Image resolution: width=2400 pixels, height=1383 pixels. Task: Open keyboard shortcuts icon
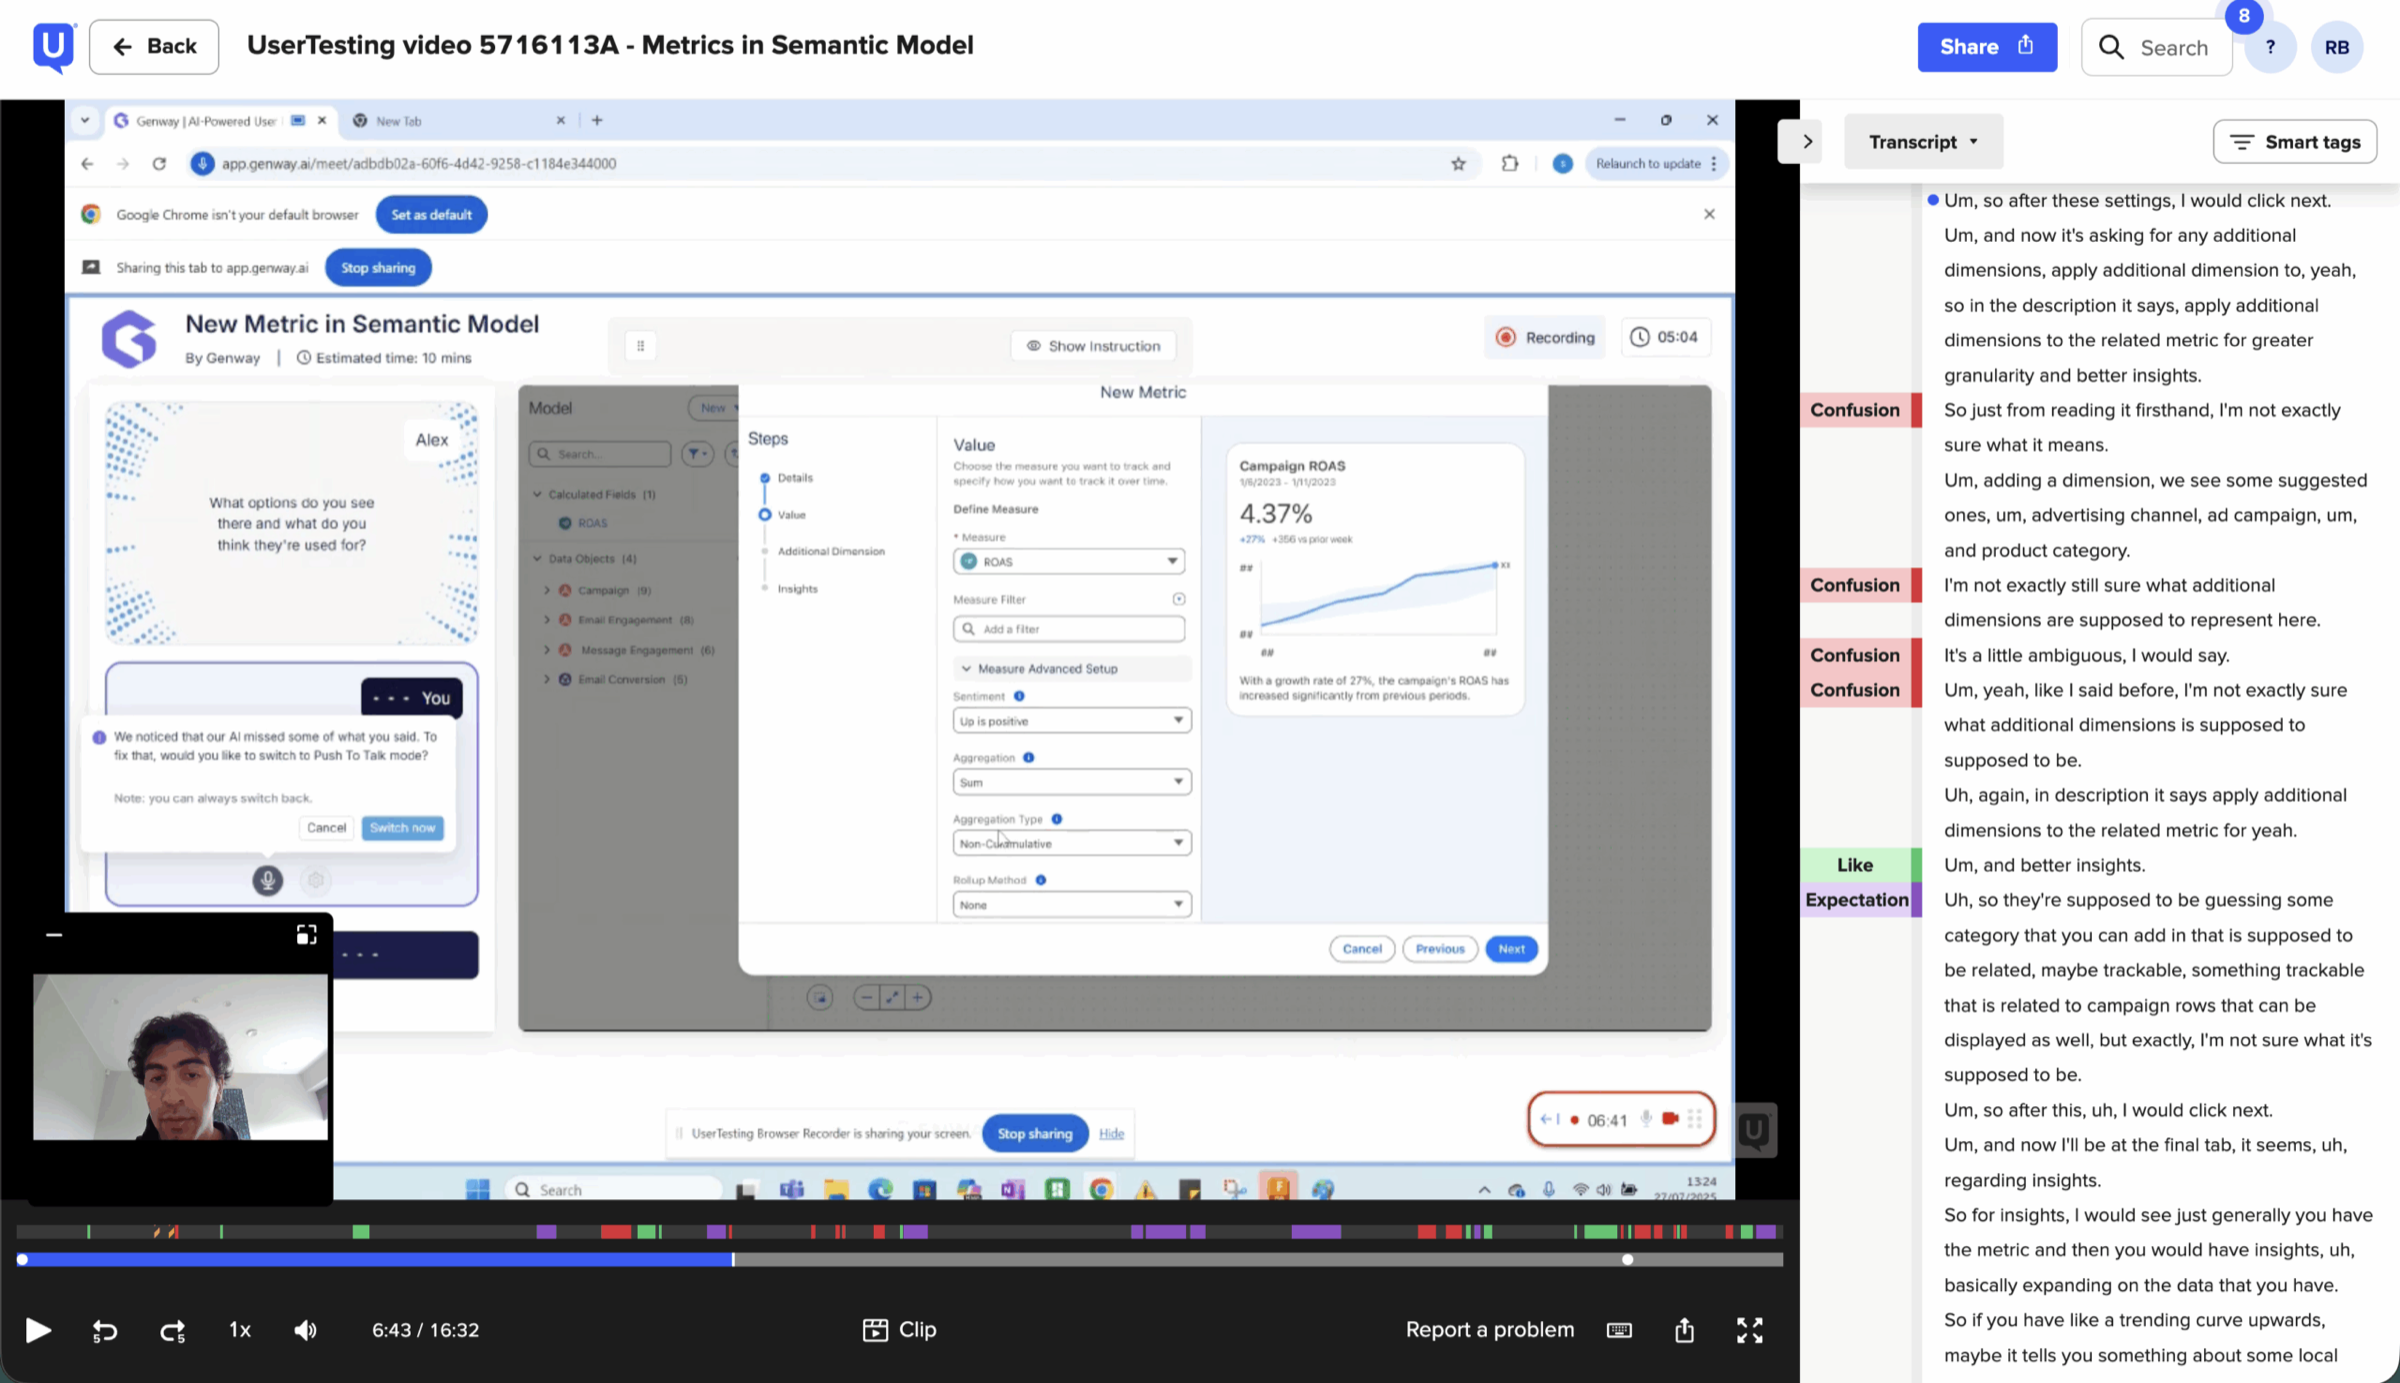[1619, 1330]
